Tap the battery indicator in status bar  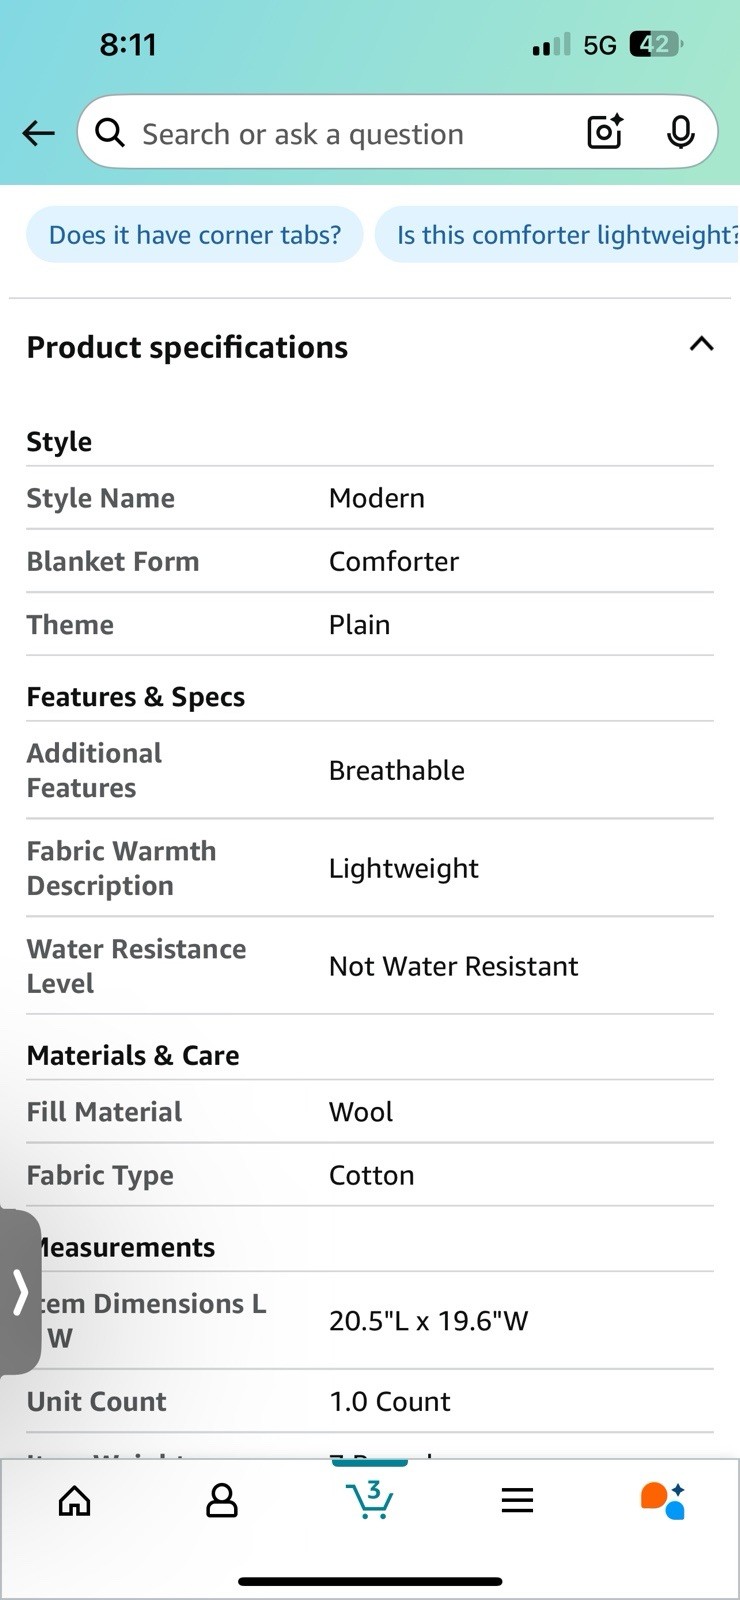pos(656,44)
